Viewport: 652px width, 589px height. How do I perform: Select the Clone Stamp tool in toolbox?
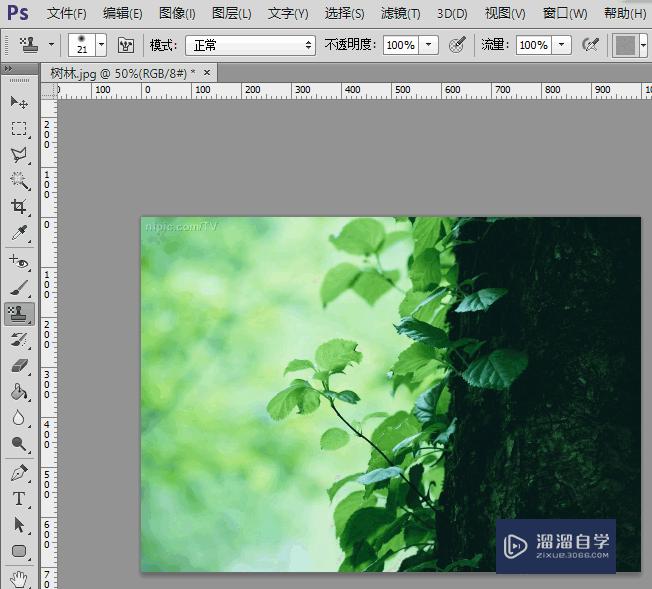pyautogui.click(x=19, y=314)
